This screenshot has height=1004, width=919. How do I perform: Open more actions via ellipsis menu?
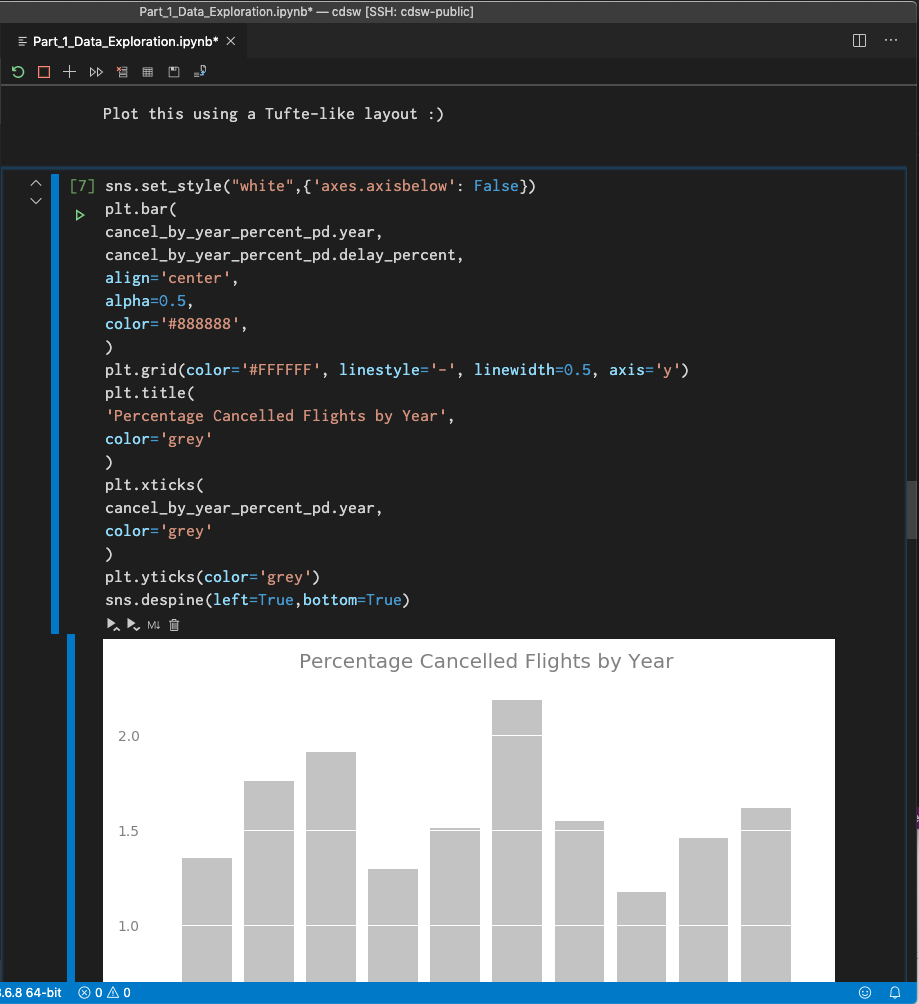890,40
